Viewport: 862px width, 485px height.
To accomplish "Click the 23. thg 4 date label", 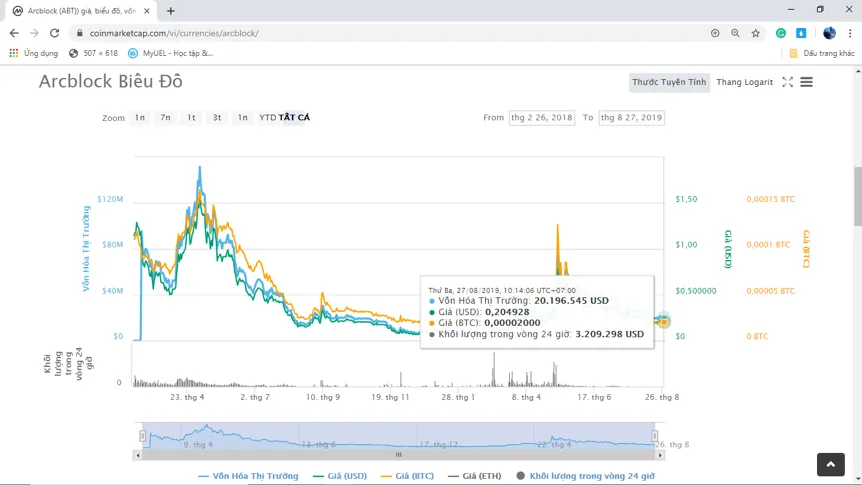I will [187, 397].
